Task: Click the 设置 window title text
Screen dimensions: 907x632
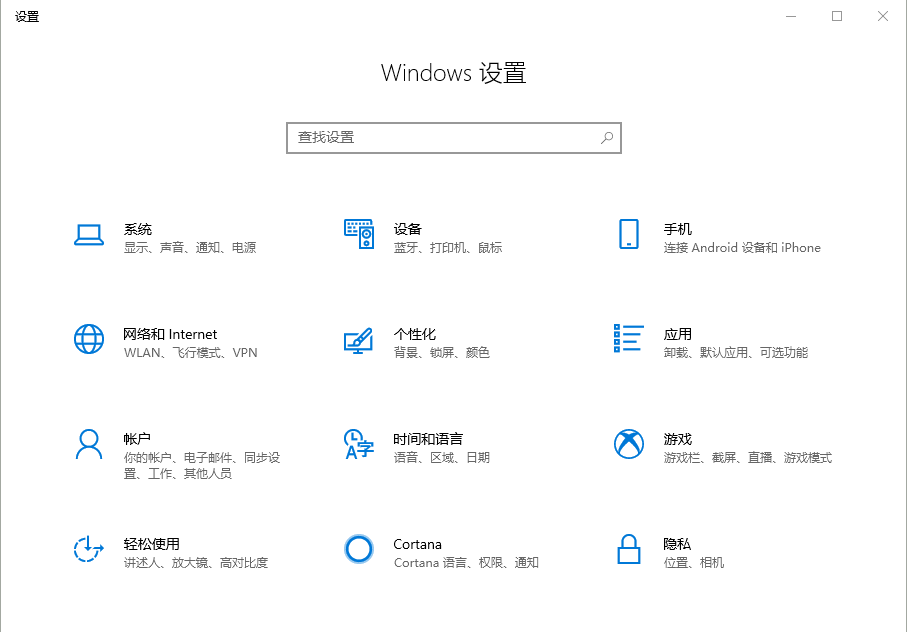Action: click(x=27, y=17)
